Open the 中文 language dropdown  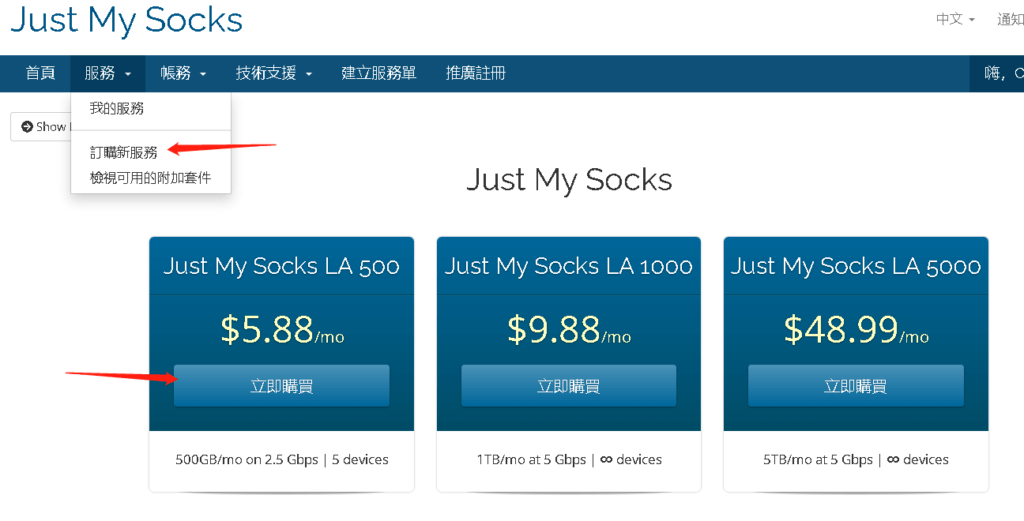coord(955,20)
